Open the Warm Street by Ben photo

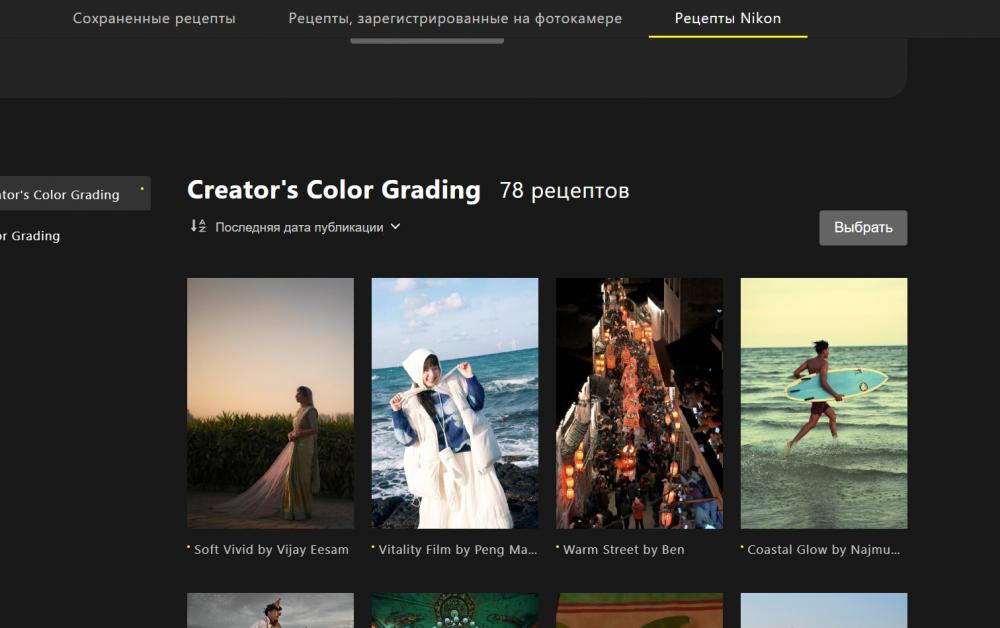[639, 403]
